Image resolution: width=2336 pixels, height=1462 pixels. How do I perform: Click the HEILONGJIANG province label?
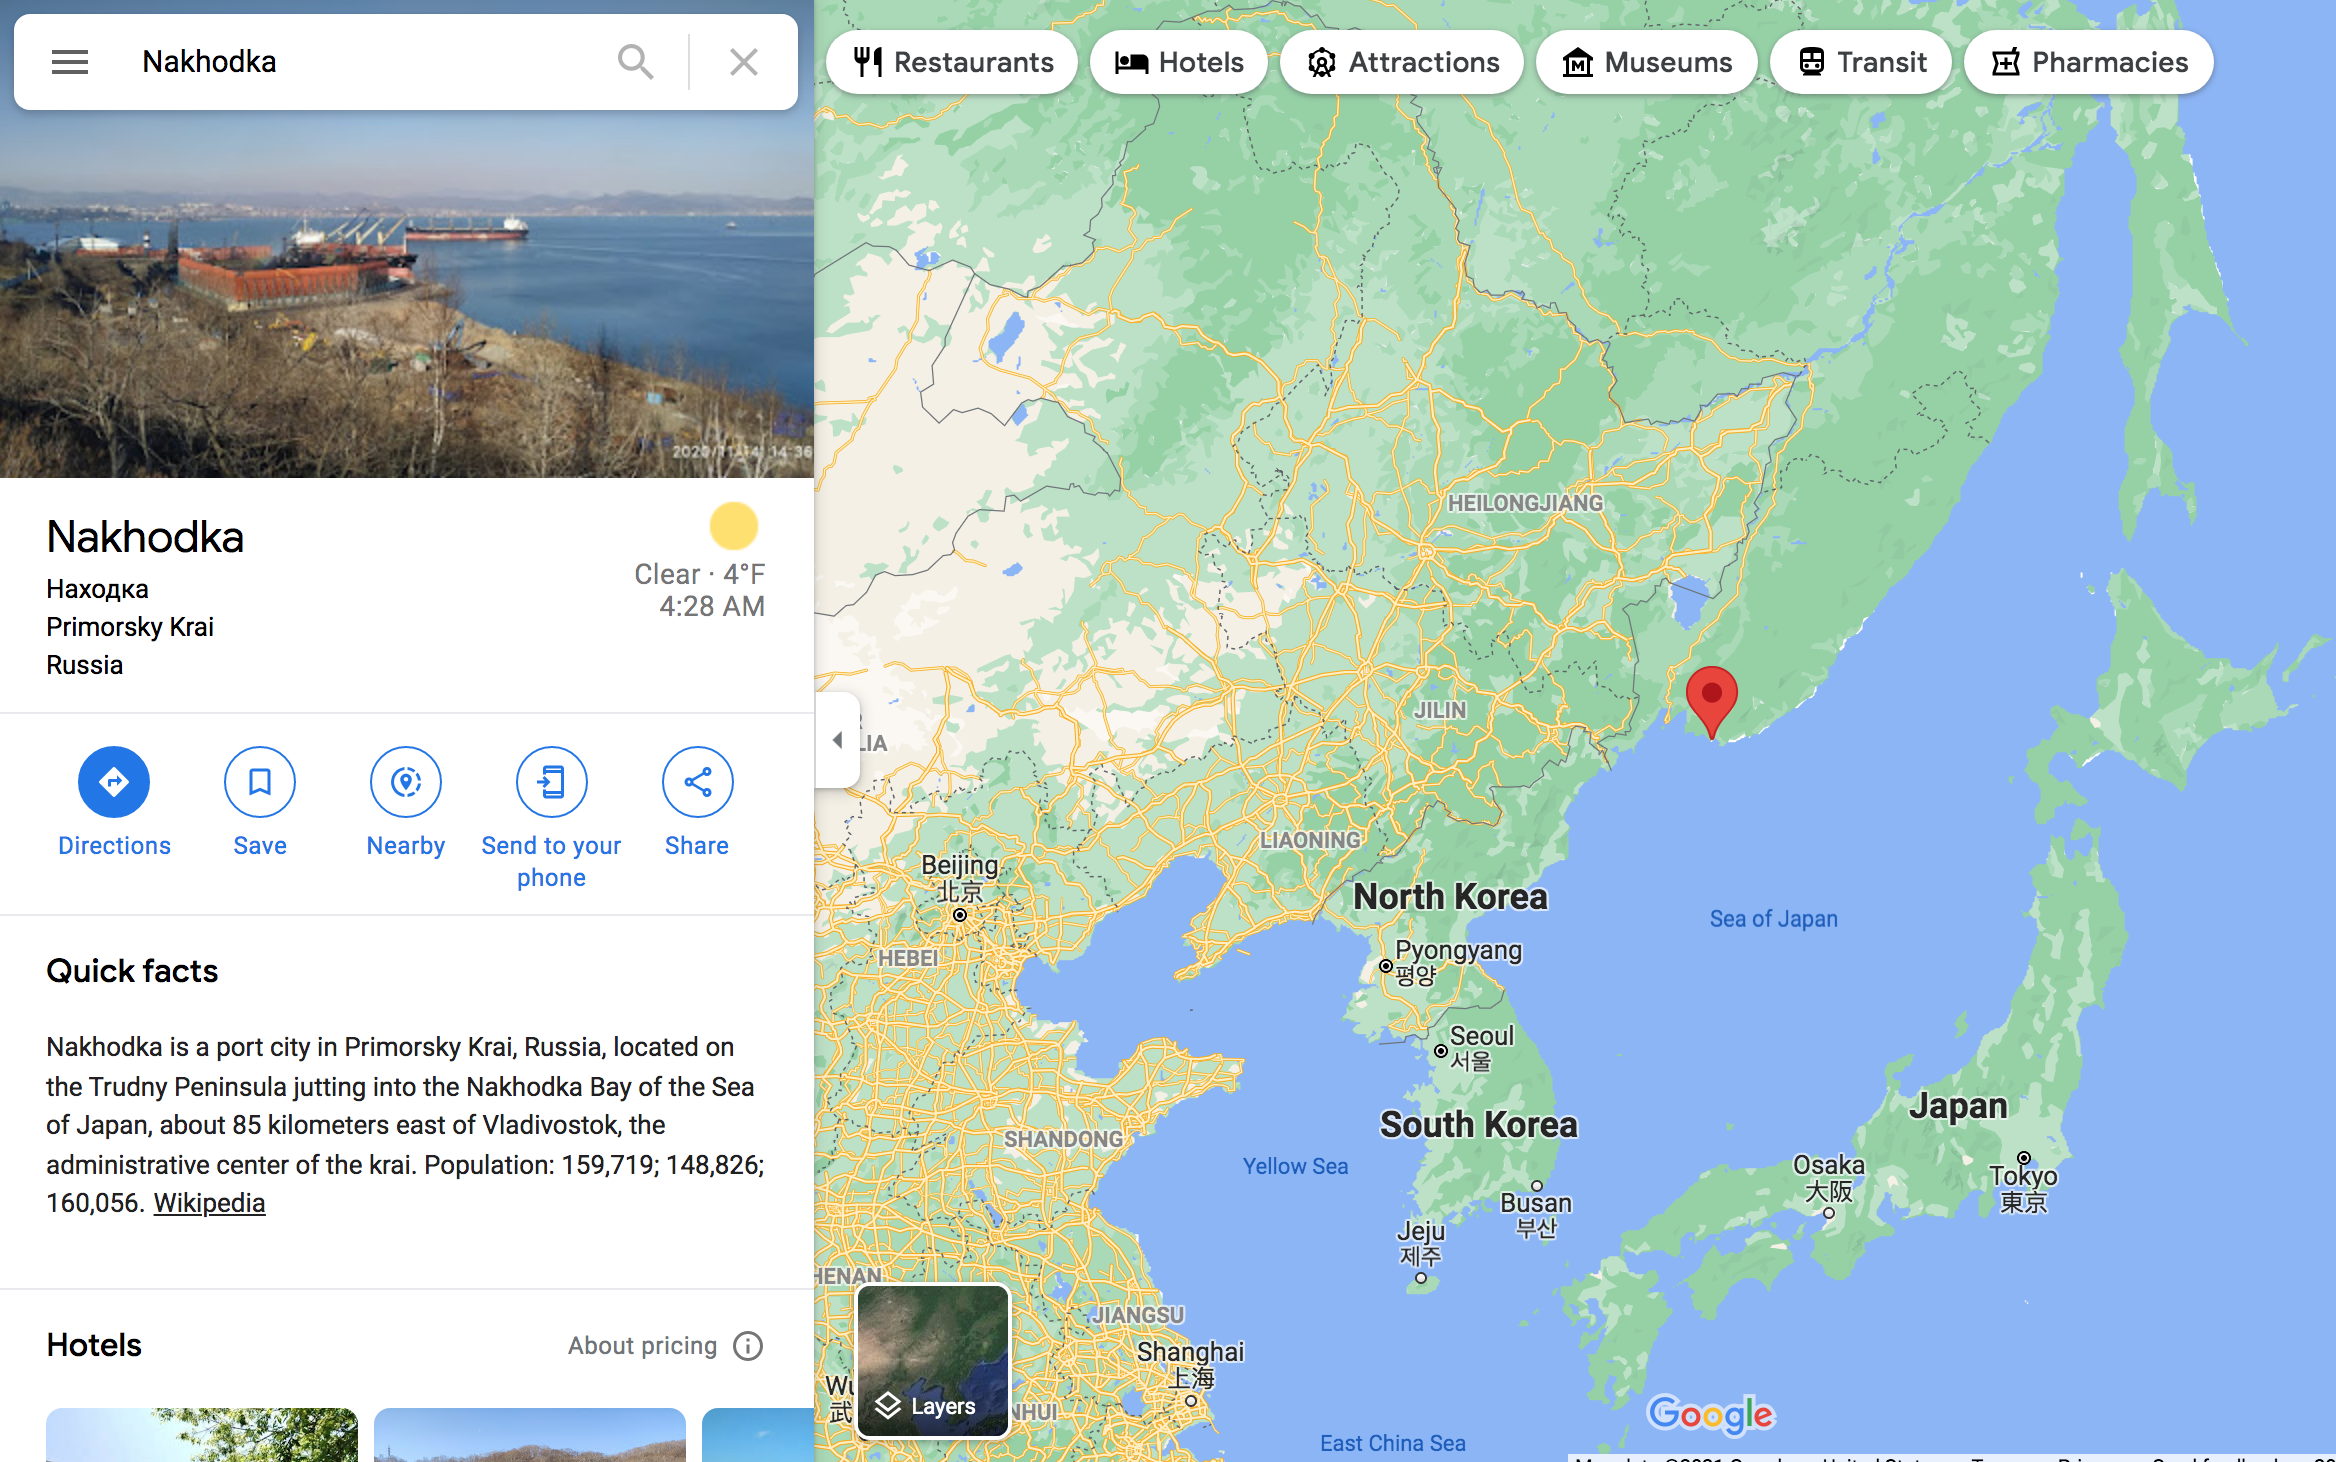point(1525,503)
